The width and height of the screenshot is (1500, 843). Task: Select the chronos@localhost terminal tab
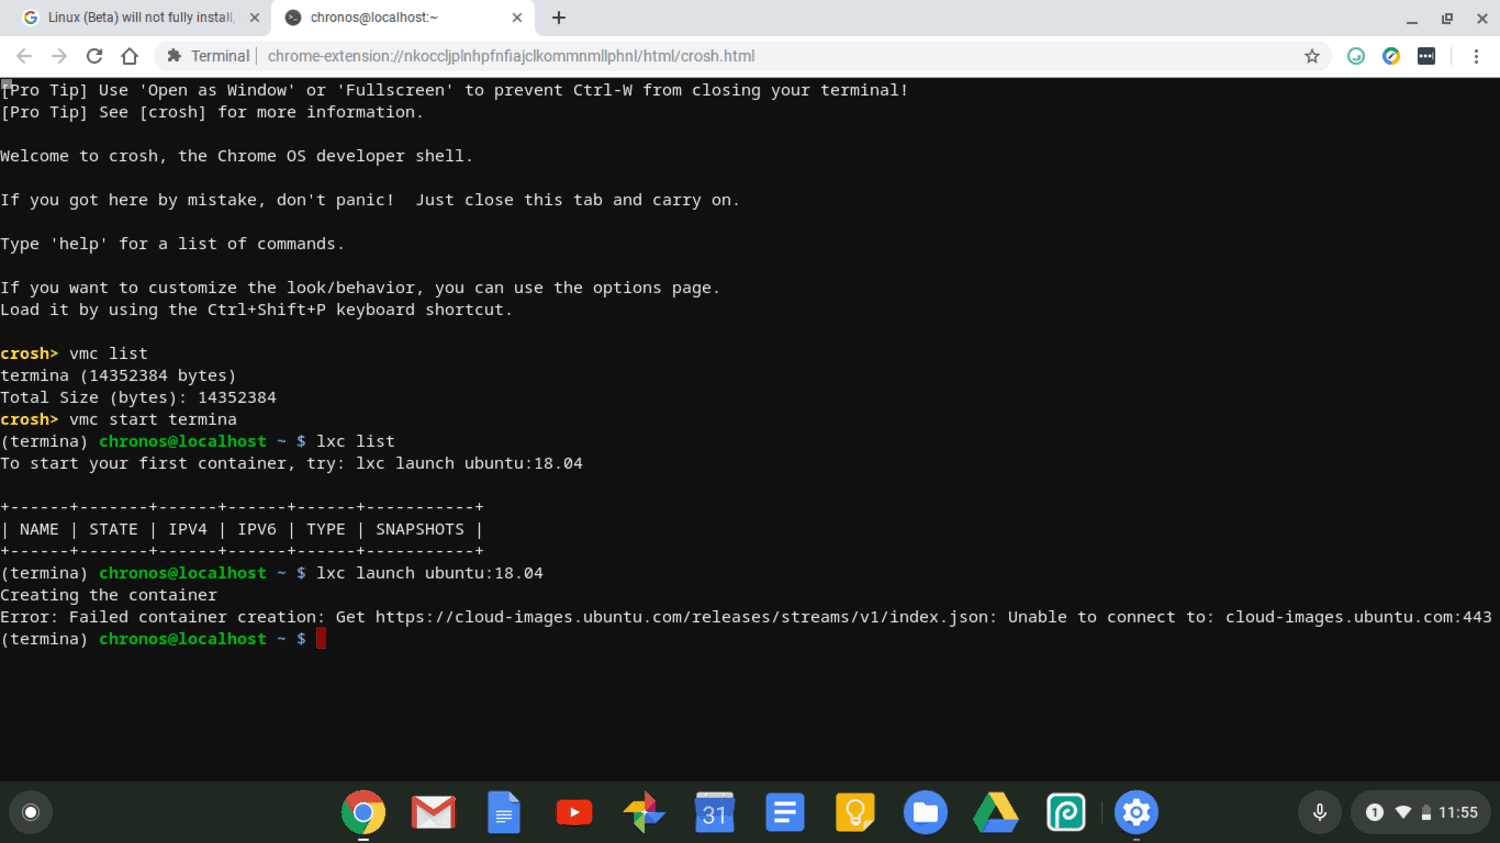(403, 18)
